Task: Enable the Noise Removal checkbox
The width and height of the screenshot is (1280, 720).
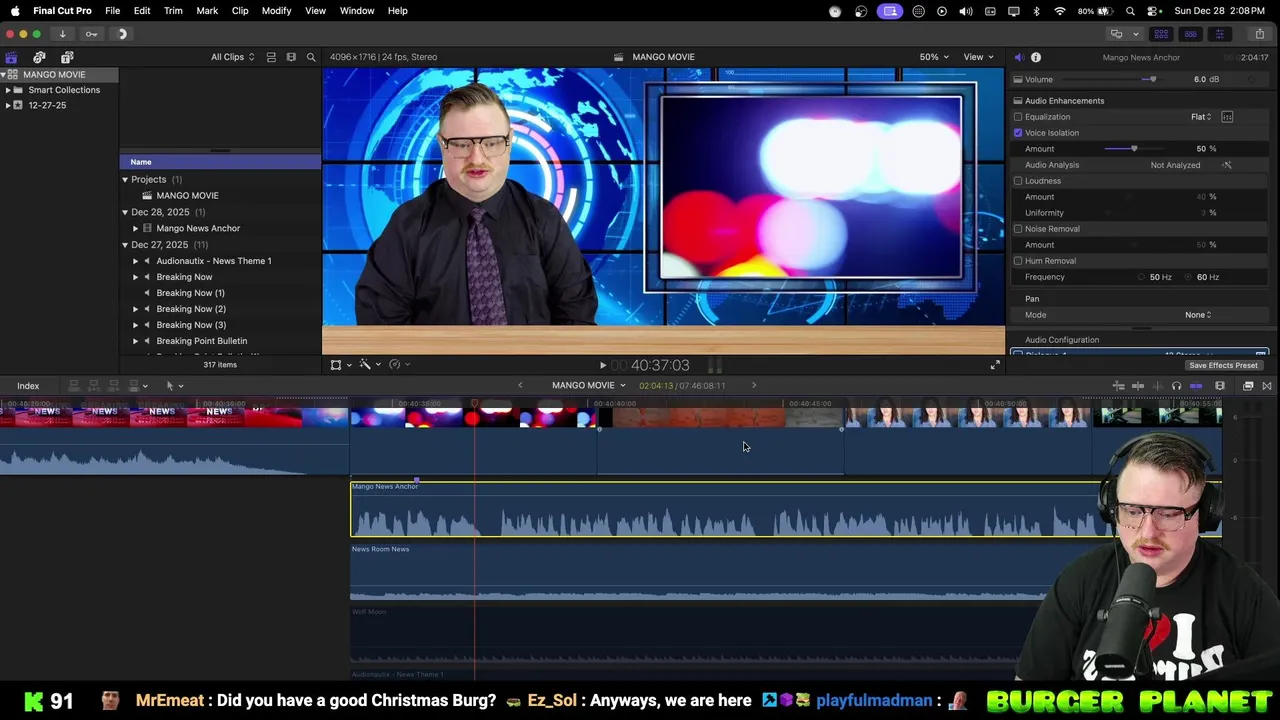Action: [x=1018, y=229]
